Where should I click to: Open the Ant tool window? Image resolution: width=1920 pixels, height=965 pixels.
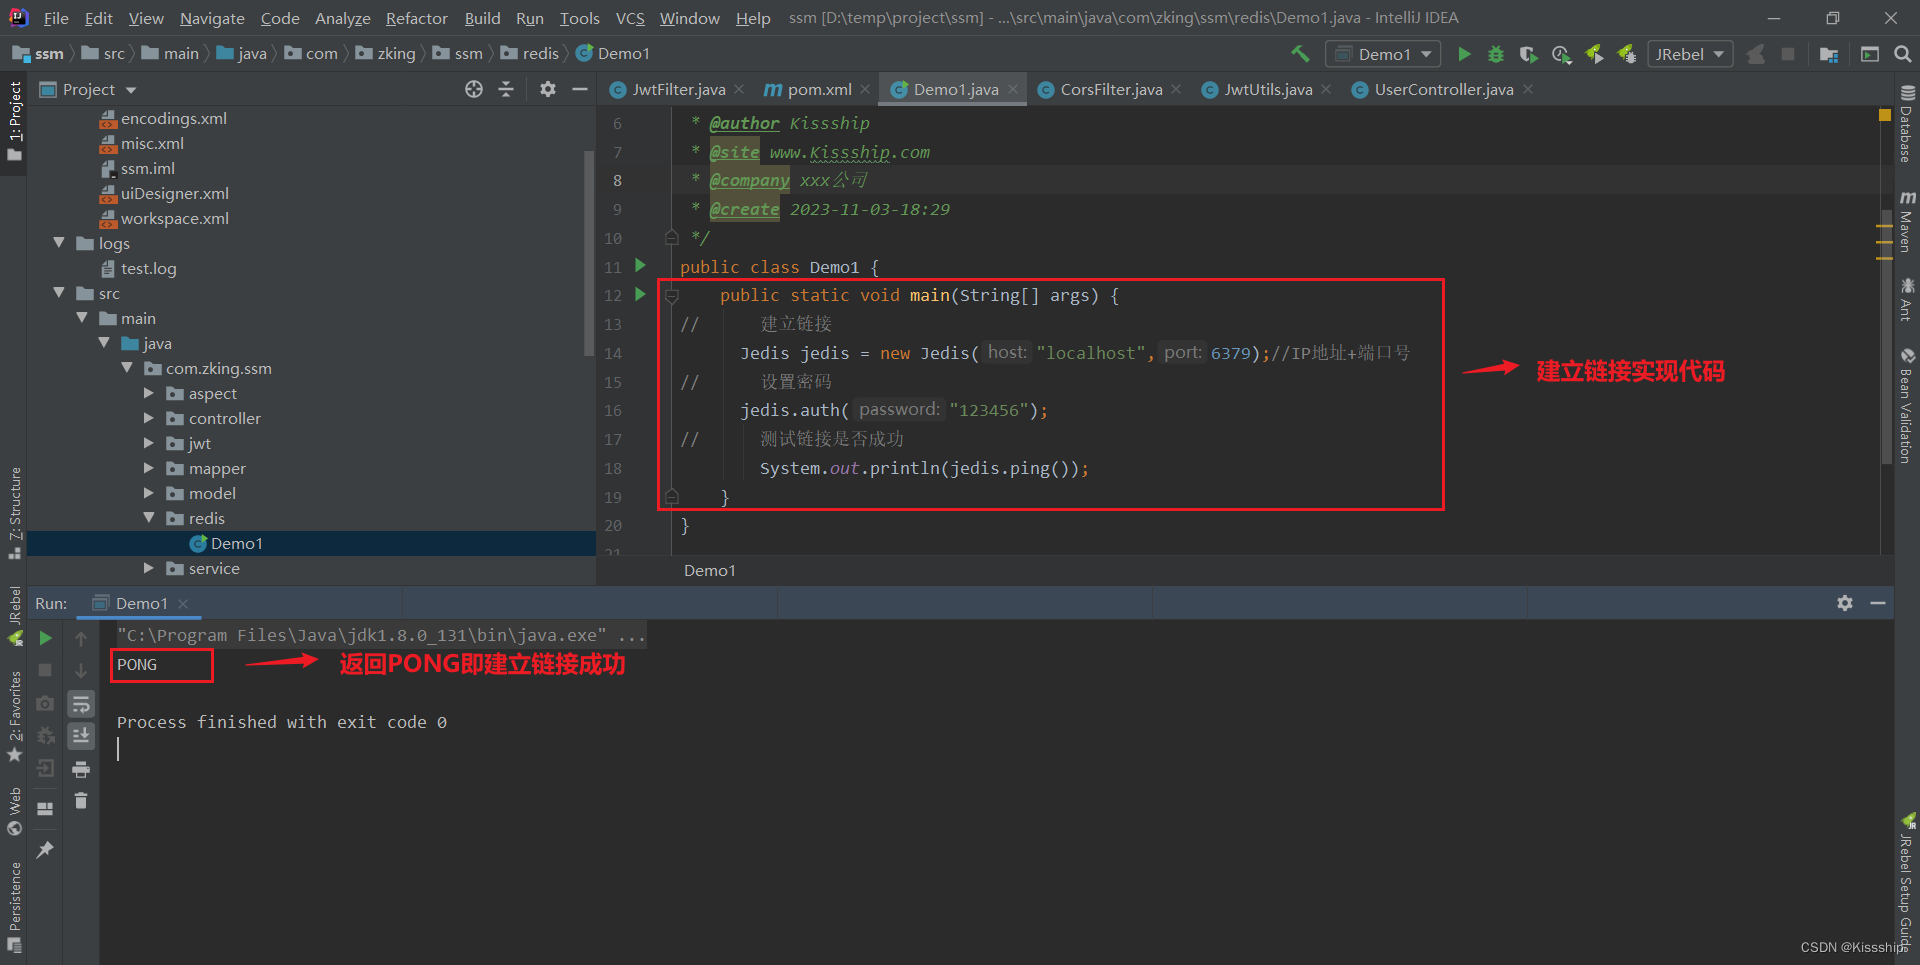[1907, 300]
